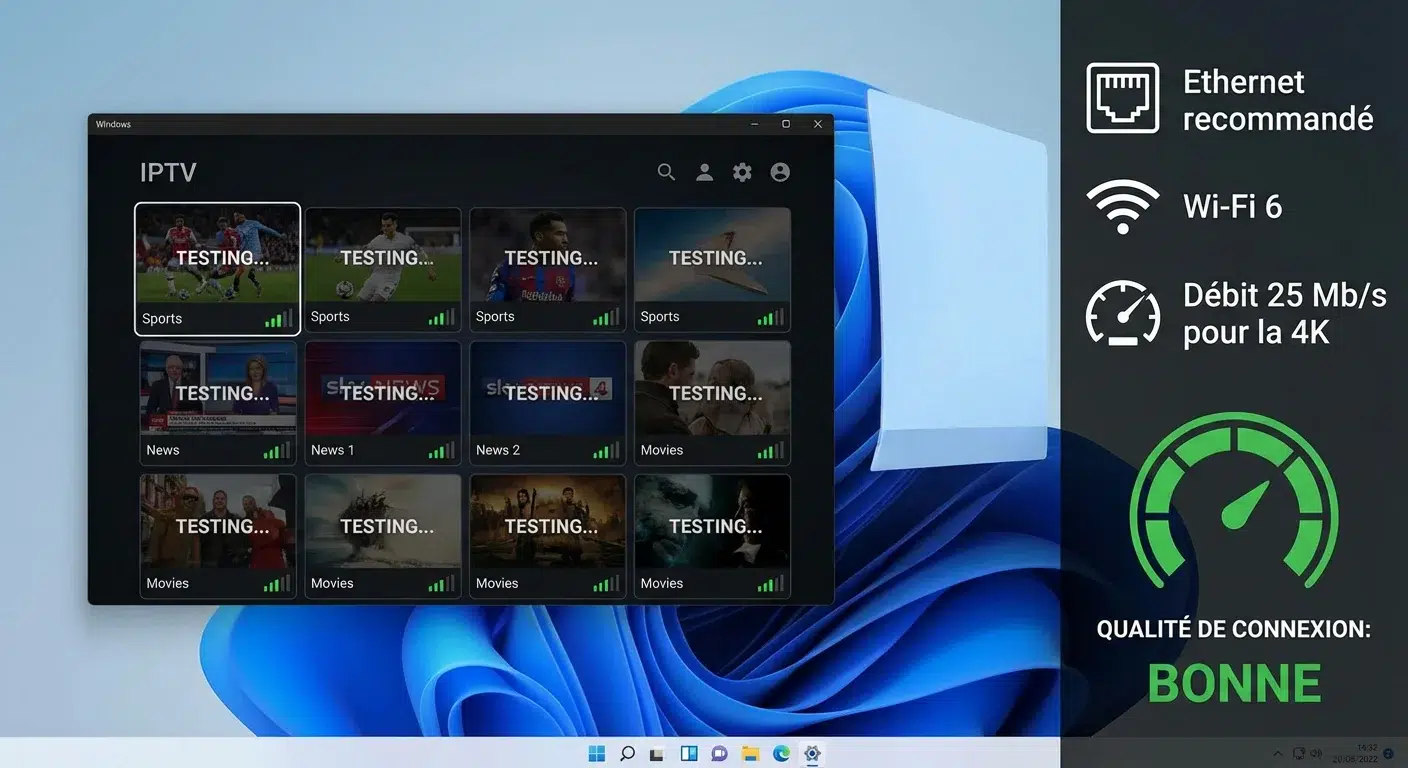The image size is (1408, 768).
Task: Open Windows Start menu
Action: (x=597, y=753)
